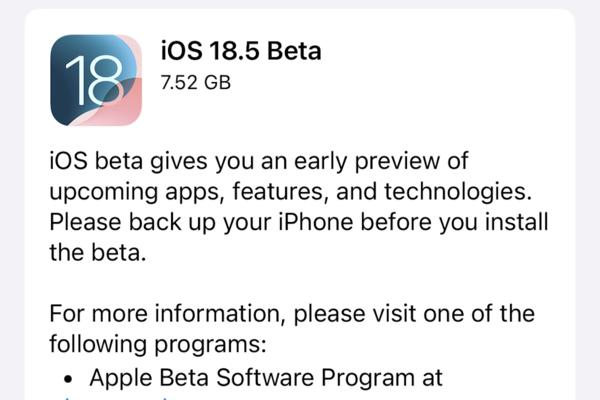Click the word "information" in the description
This screenshot has width=600, height=400.
[x=220, y=313]
